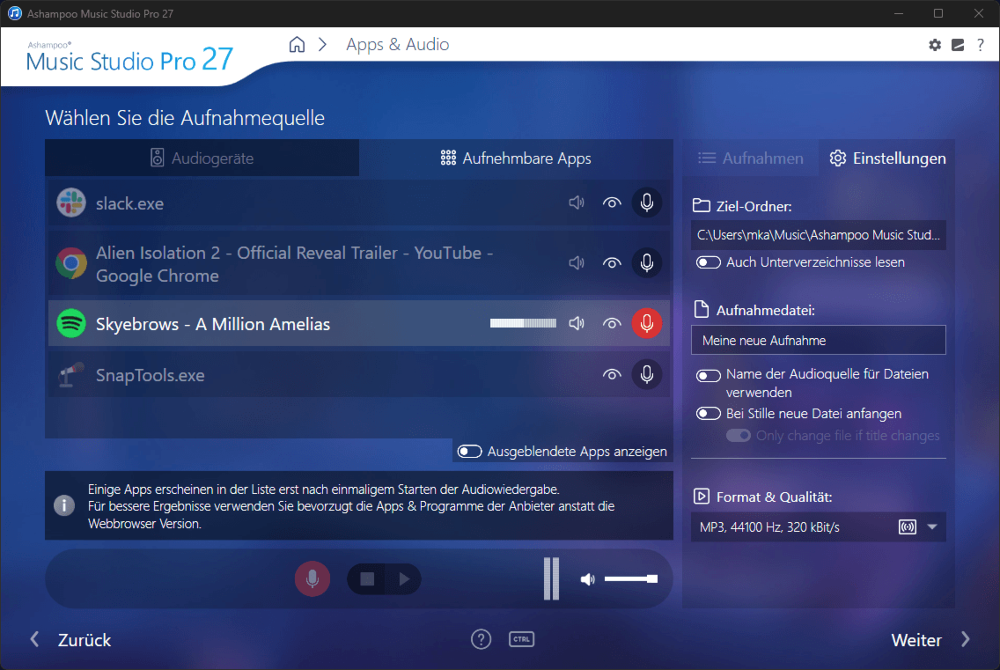Edit the Meine neue Aufnahme filename field

818,340
